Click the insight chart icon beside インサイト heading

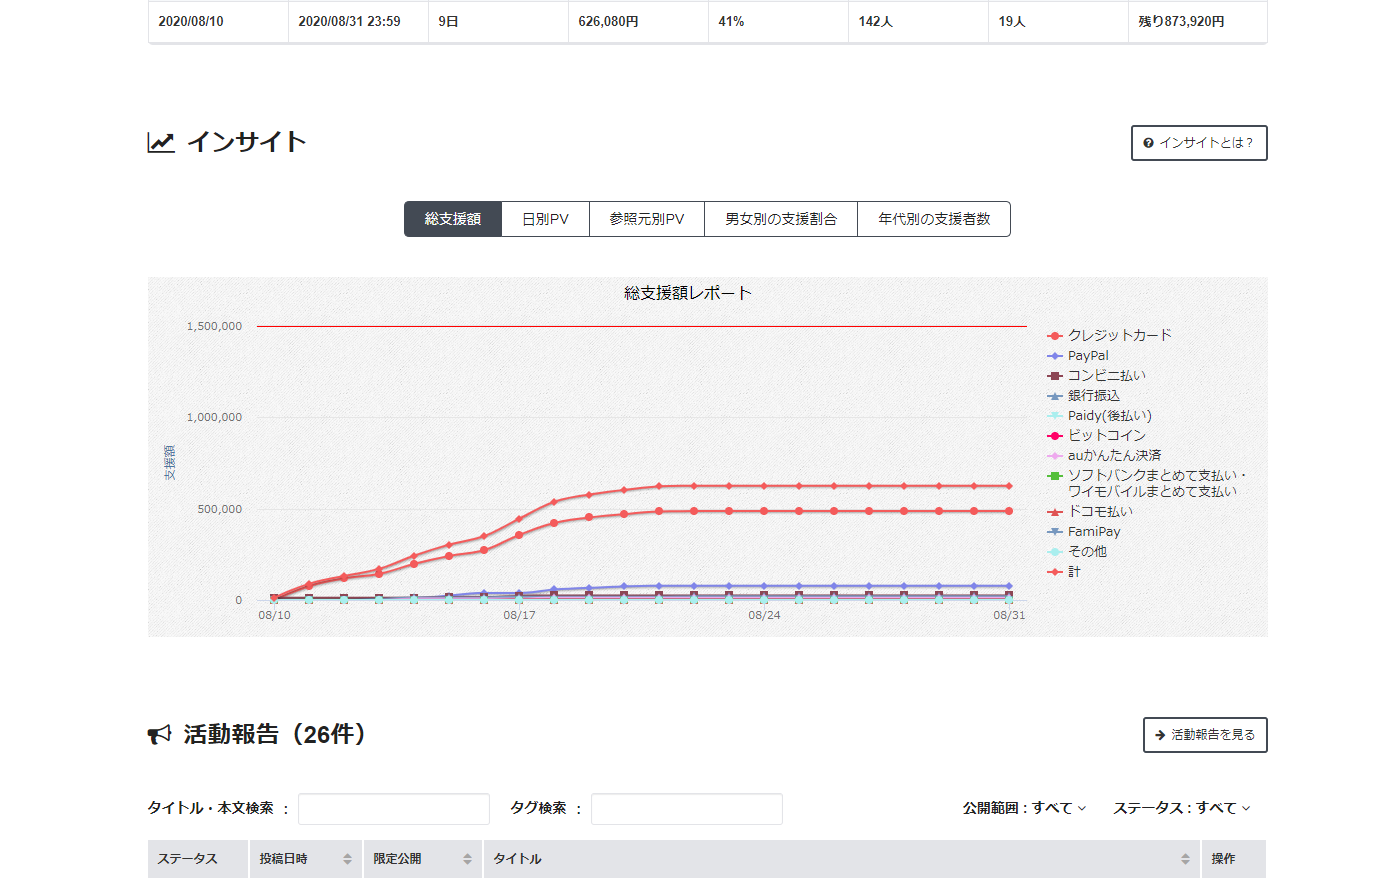(x=161, y=143)
